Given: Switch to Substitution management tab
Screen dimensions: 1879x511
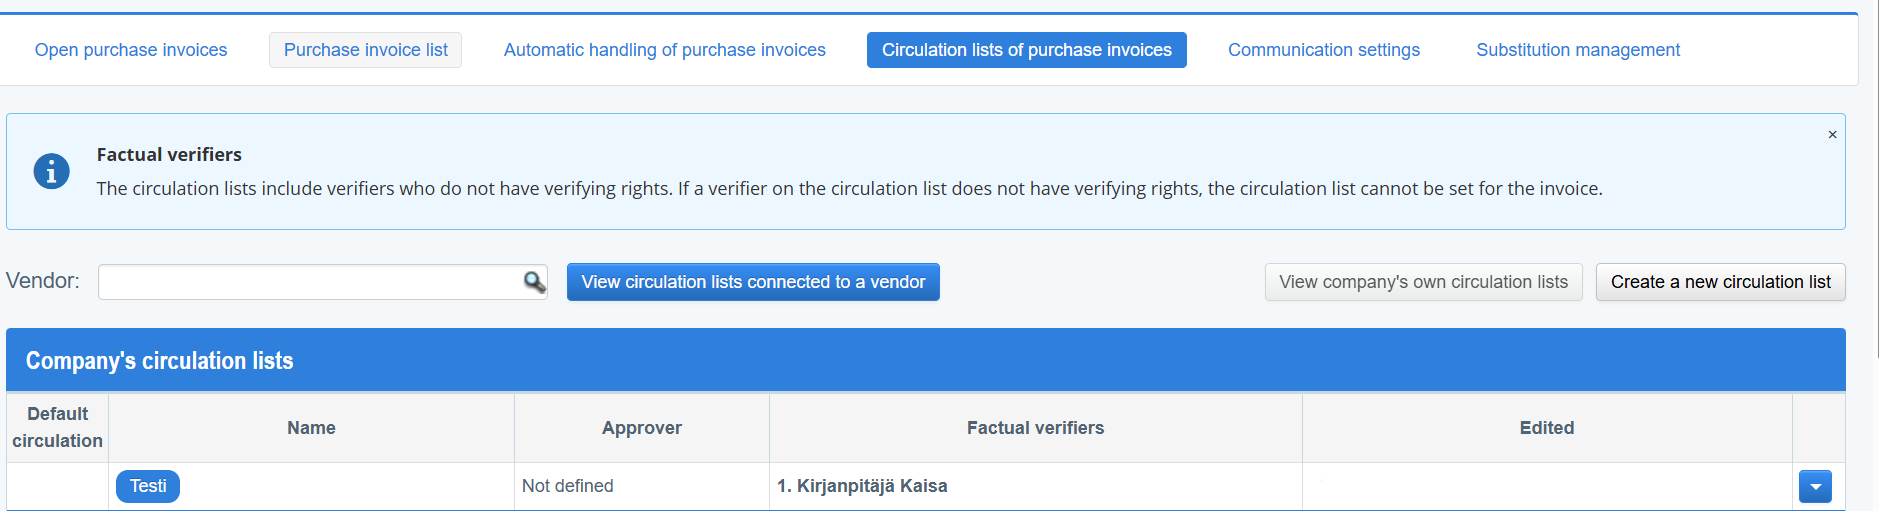Looking at the screenshot, I should coord(1577,50).
